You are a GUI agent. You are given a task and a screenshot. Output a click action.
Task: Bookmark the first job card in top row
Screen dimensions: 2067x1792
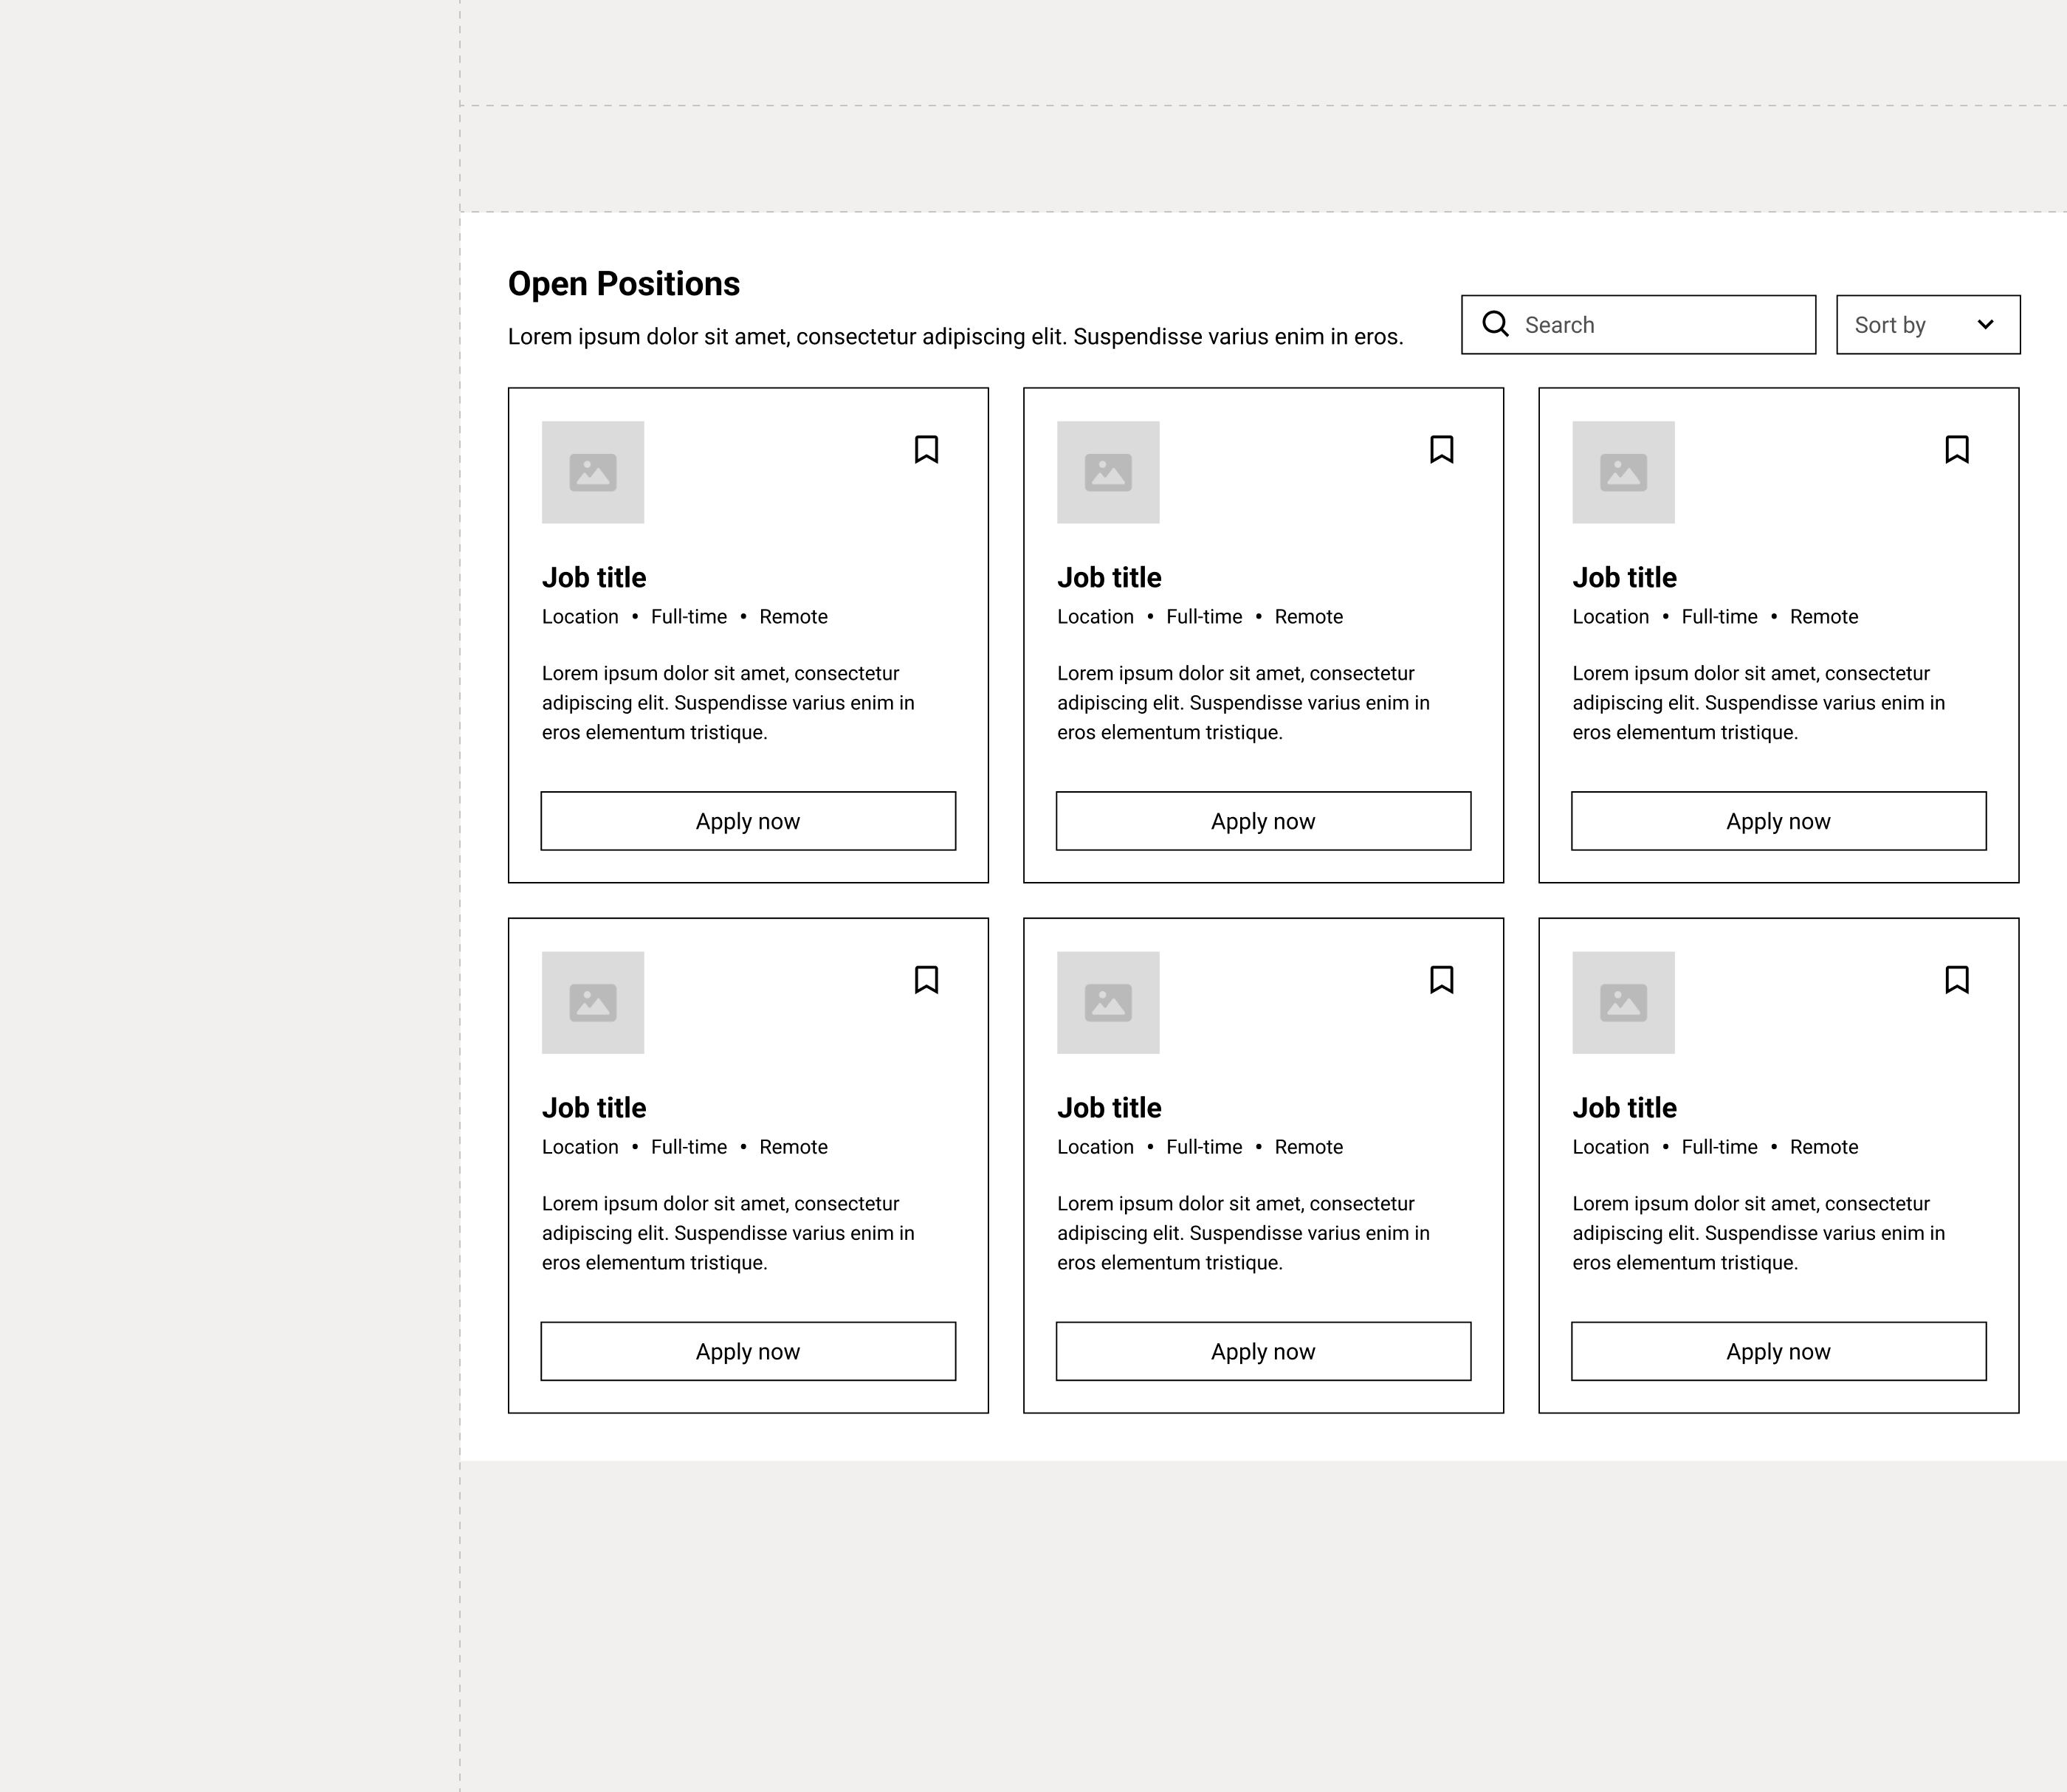coord(926,449)
